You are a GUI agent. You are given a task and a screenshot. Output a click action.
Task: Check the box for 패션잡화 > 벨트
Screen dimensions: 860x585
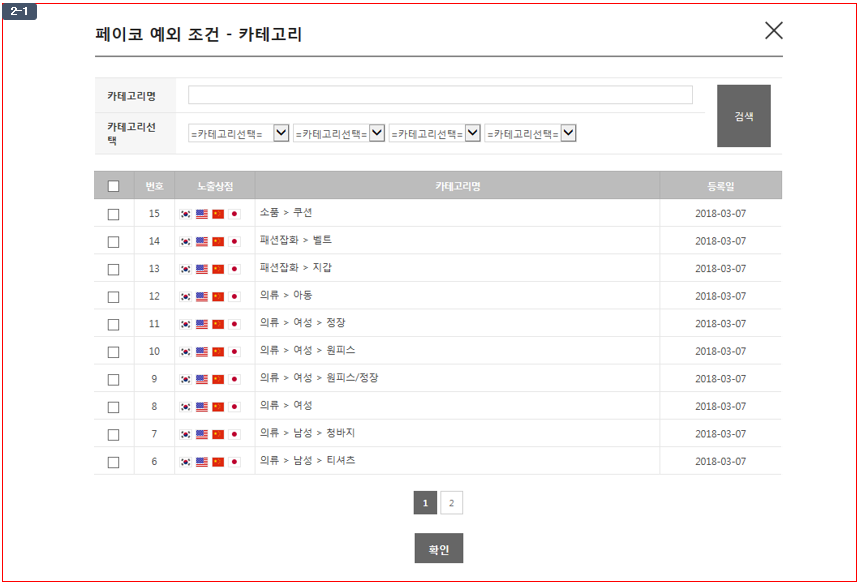pyautogui.click(x=114, y=241)
